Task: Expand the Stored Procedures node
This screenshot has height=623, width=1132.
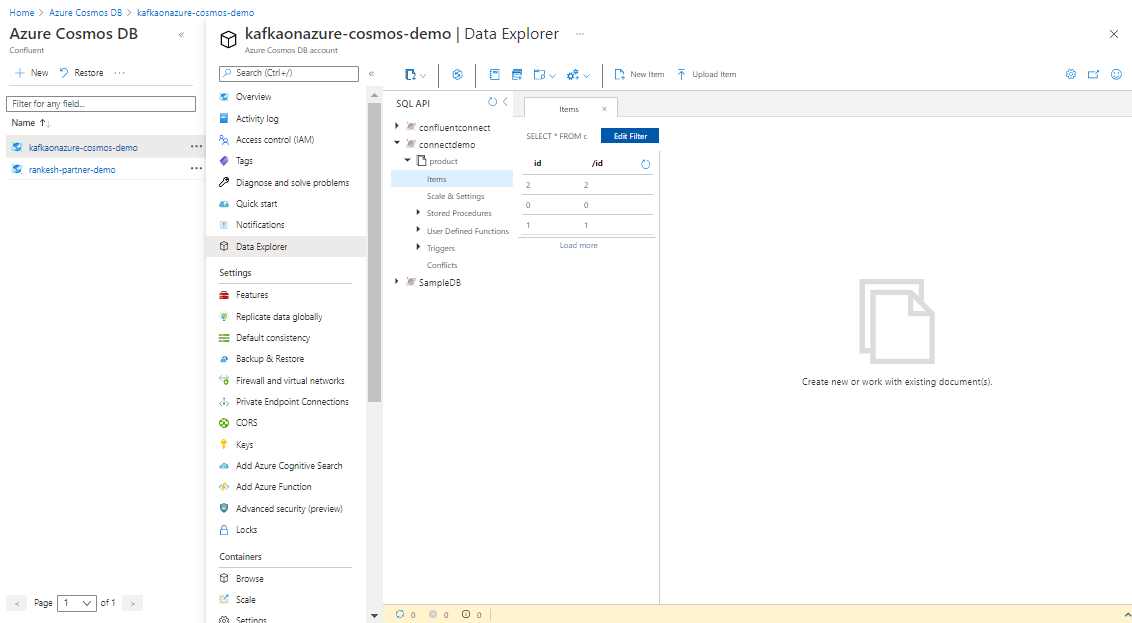Action: 418,212
